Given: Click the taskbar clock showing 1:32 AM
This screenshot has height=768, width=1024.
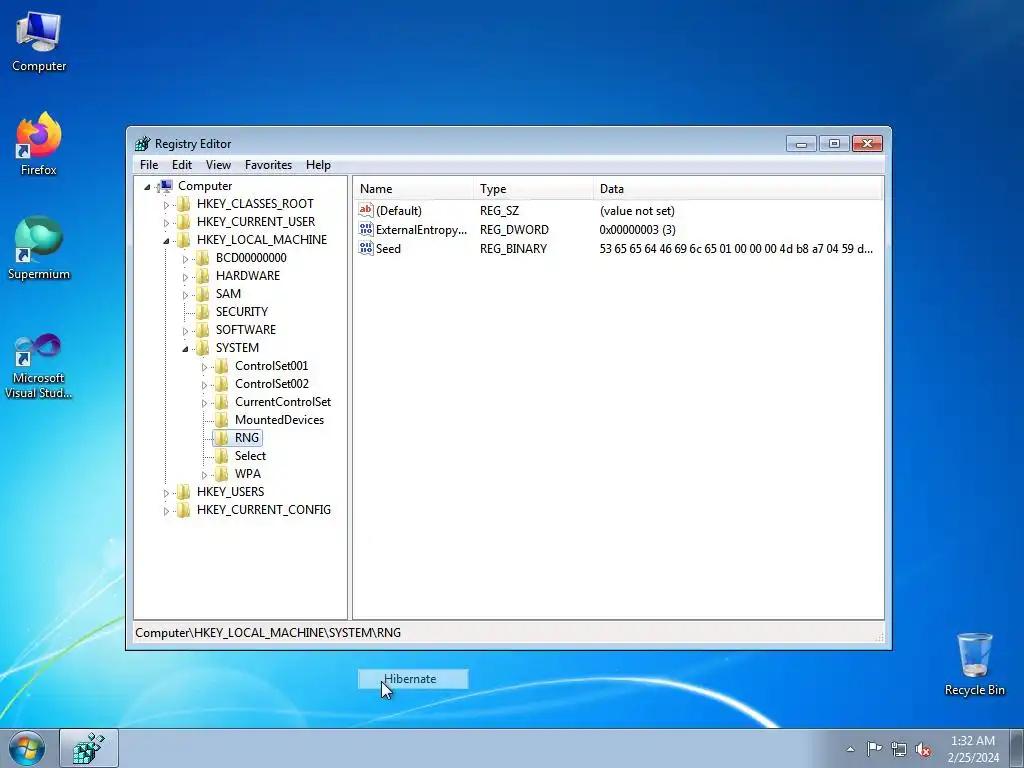Looking at the screenshot, I should (973, 748).
